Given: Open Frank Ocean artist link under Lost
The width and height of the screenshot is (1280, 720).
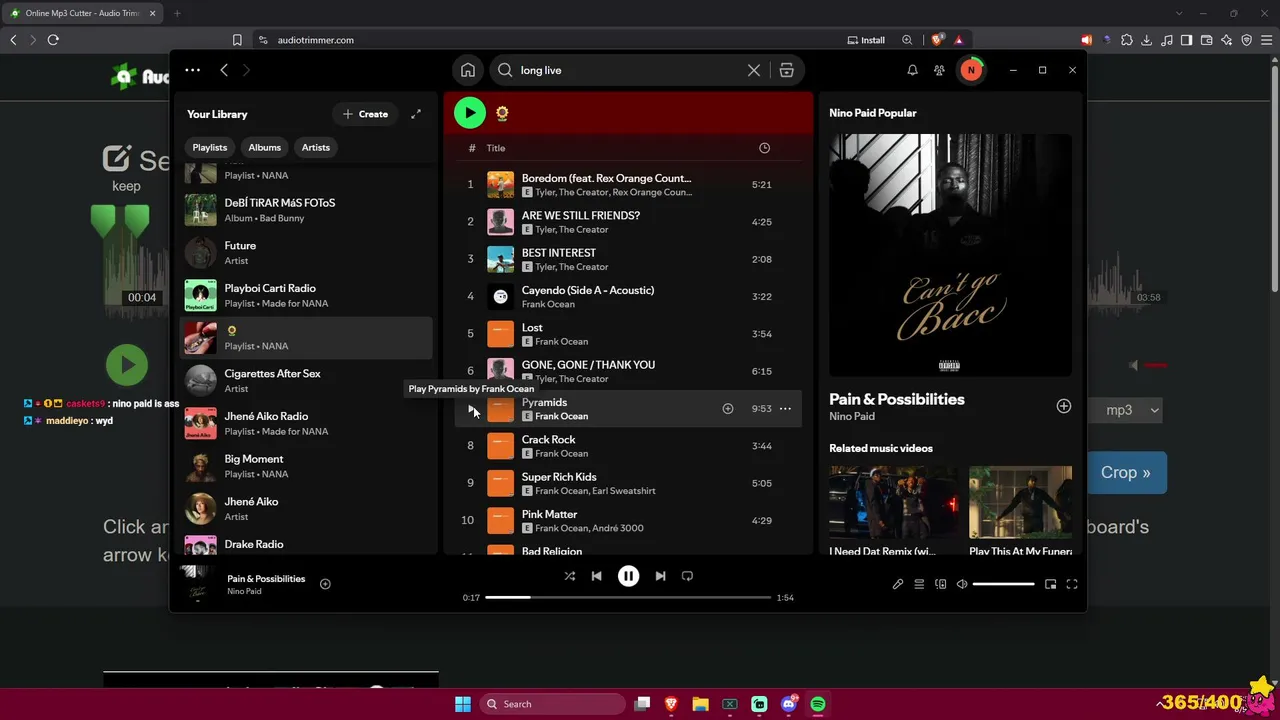Looking at the screenshot, I should pos(562,341).
